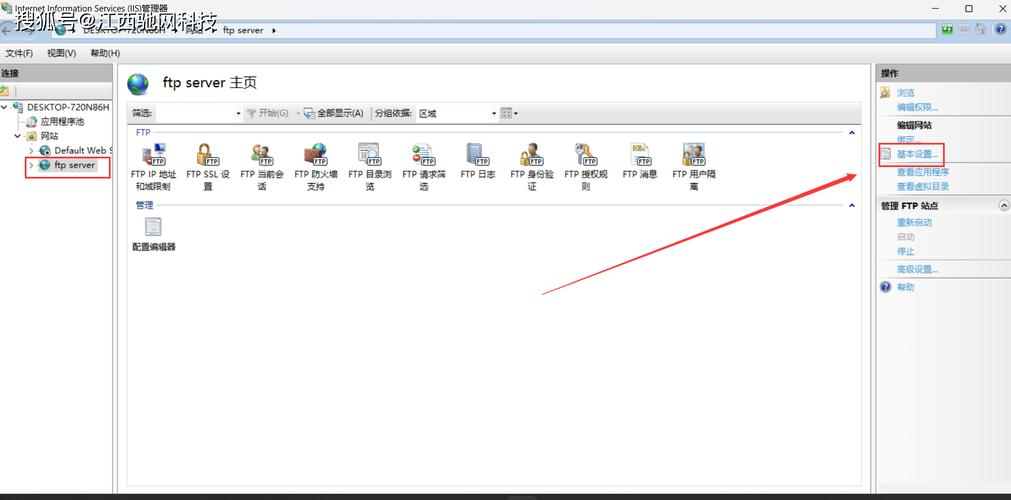Click the 基本设置... link
The image size is (1011, 500).
click(917, 155)
